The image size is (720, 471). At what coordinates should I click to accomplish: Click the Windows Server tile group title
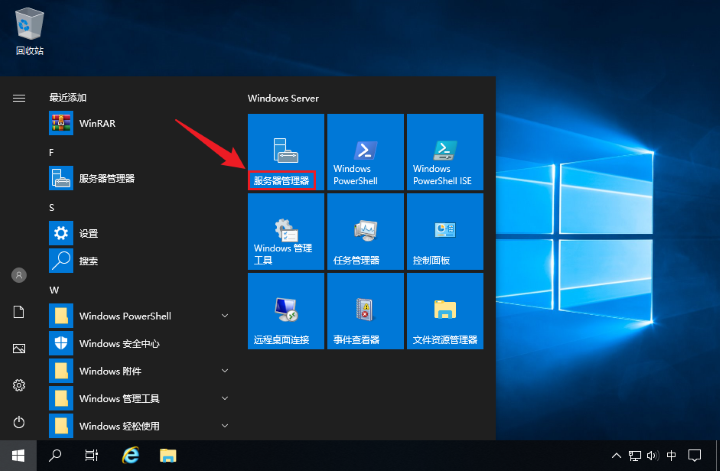283,98
